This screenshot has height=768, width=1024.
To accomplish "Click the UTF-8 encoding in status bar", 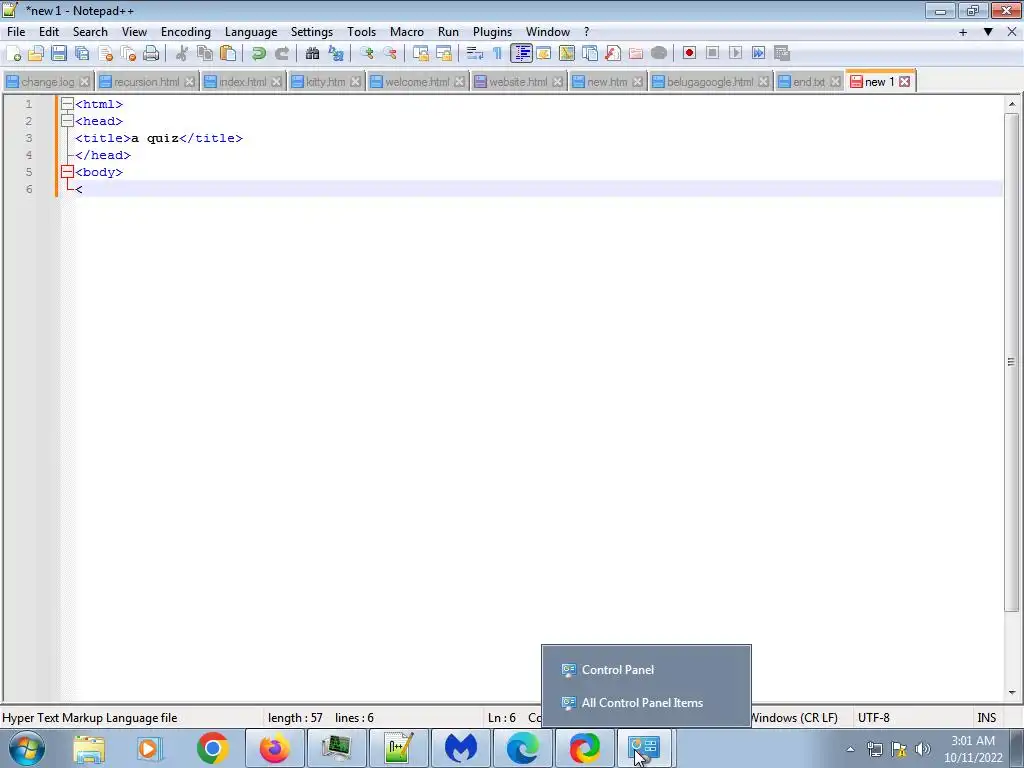I will click(874, 718).
